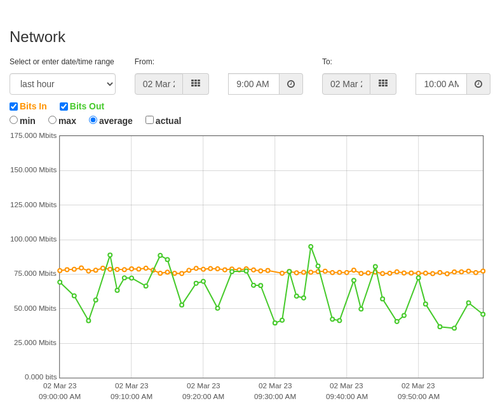500x403 pixels.
Task: Click the 09:00:00 AM time axis label
Action: tap(60, 397)
